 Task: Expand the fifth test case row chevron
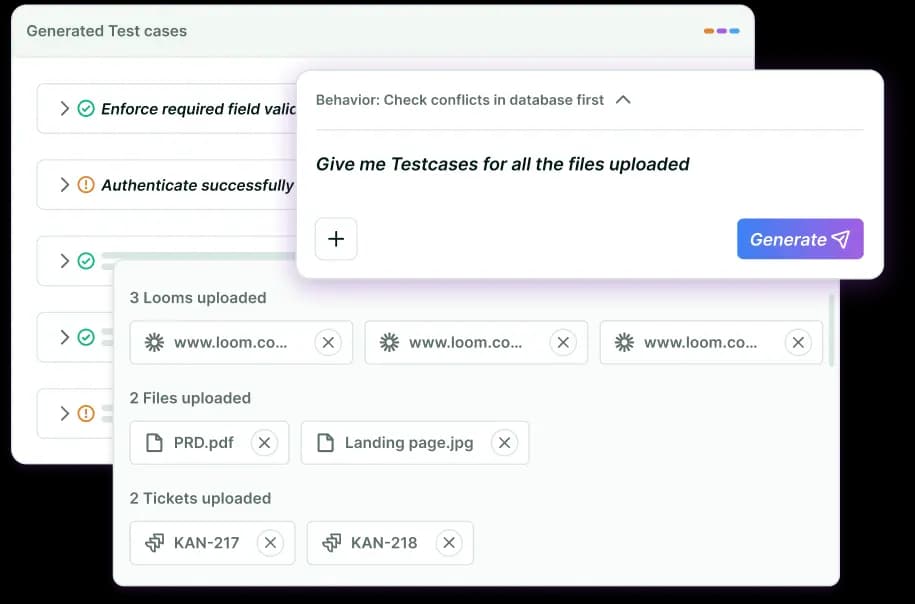coord(64,413)
